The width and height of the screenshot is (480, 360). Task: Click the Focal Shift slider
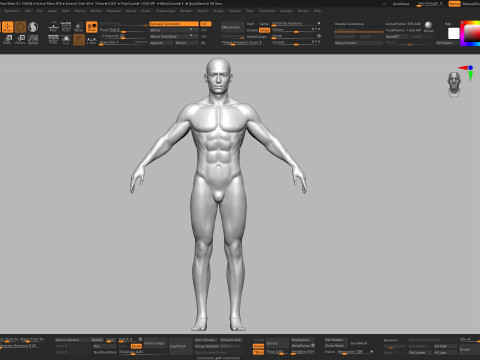coord(123,30)
